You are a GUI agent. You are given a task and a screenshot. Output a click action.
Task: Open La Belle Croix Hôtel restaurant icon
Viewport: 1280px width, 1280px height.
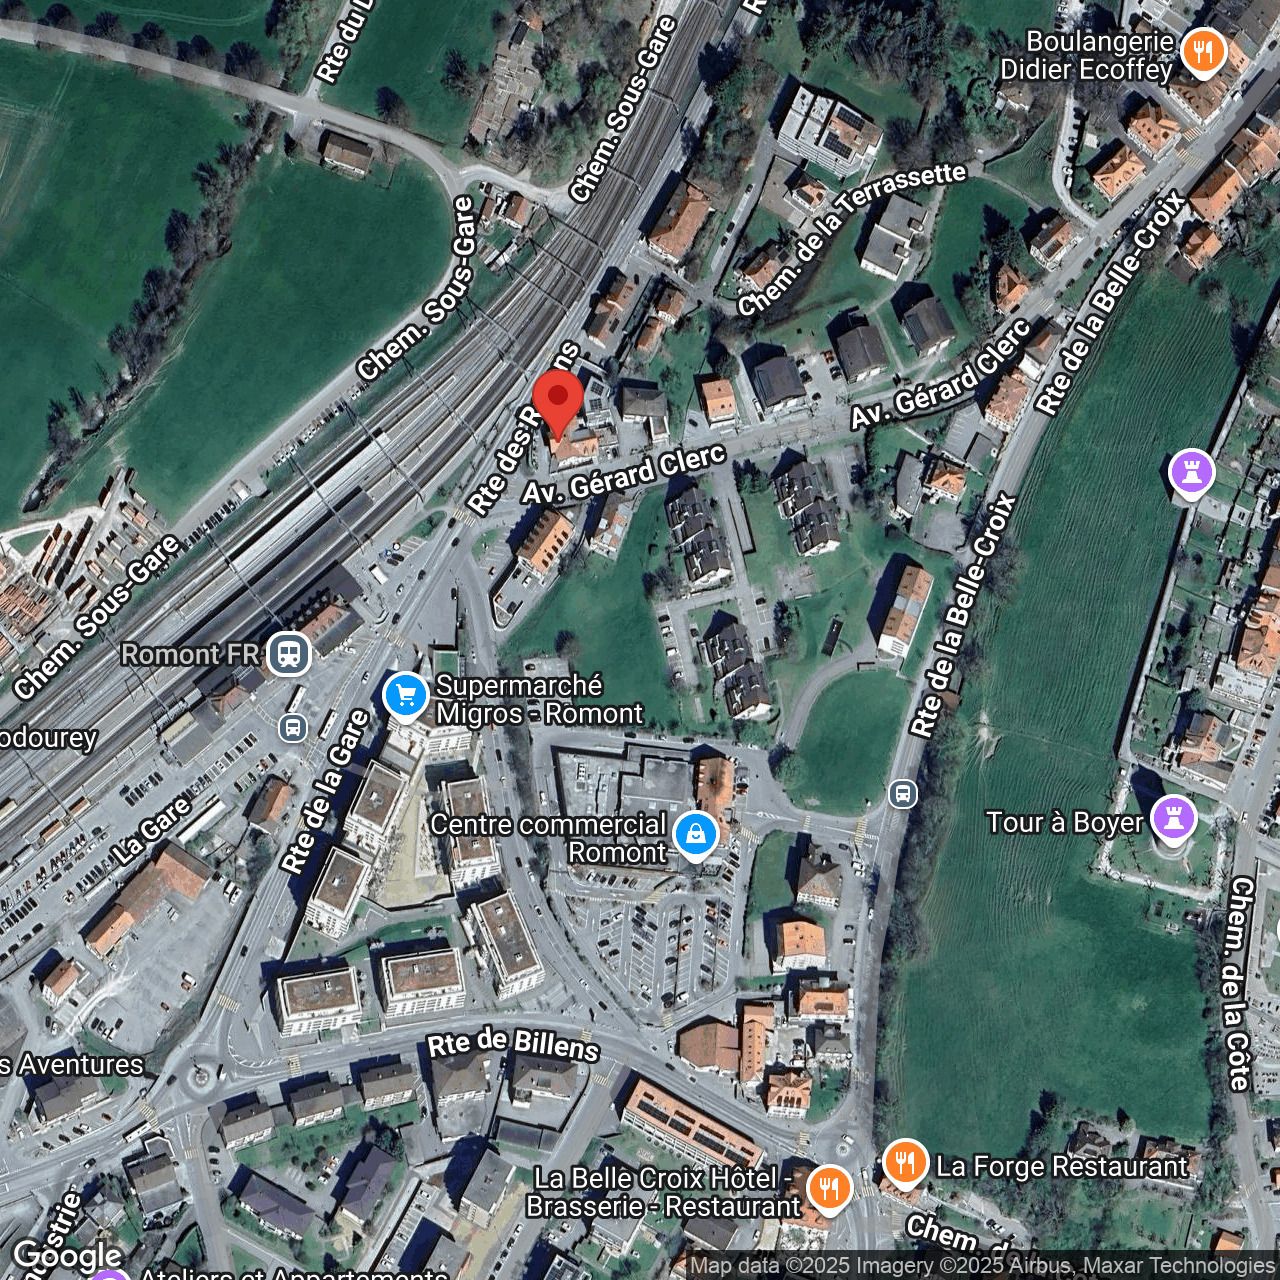click(x=828, y=1188)
